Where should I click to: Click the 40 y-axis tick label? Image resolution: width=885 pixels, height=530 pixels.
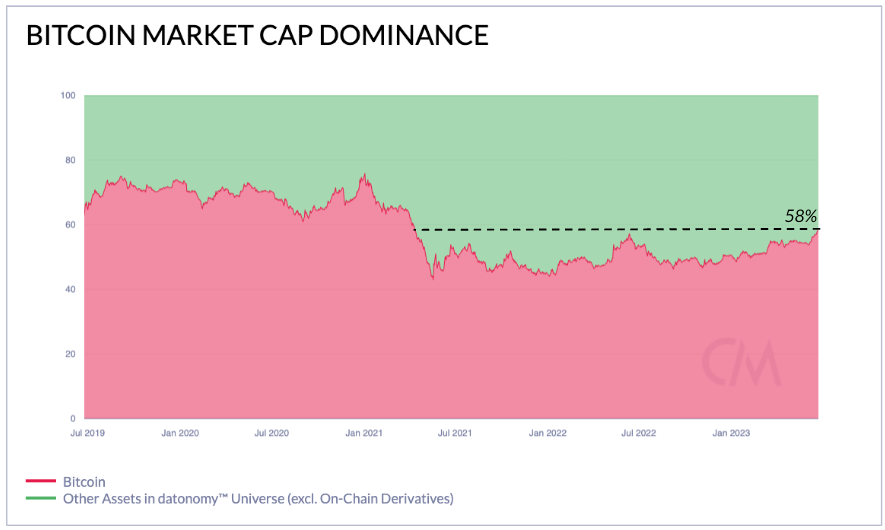70,290
